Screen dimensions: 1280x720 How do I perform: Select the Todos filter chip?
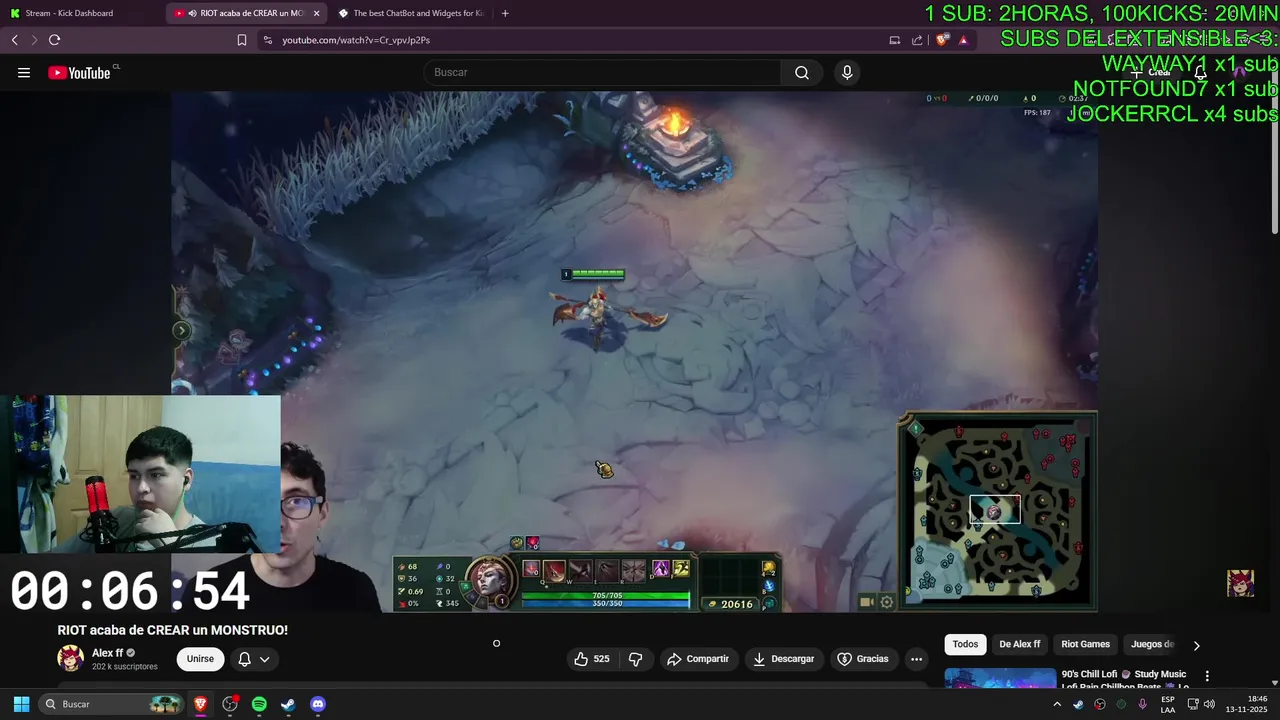pyautogui.click(x=965, y=644)
